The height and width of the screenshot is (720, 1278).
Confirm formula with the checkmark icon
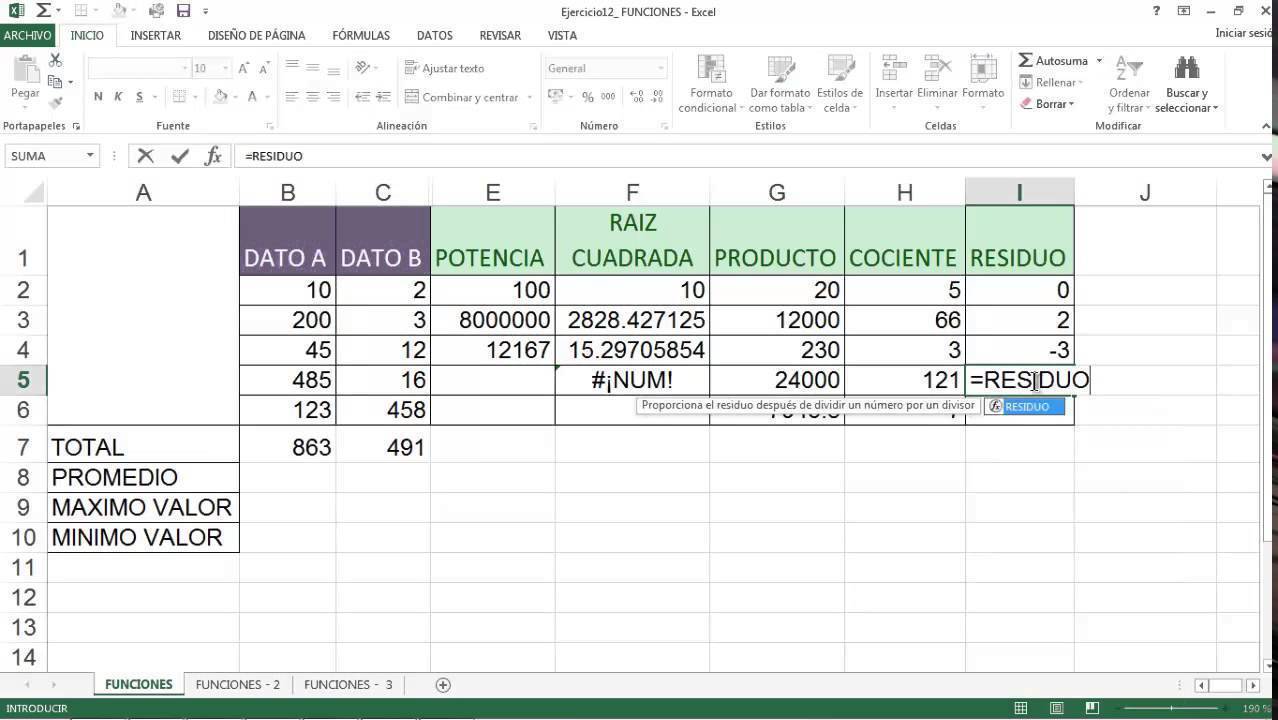click(x=180, y=156)
